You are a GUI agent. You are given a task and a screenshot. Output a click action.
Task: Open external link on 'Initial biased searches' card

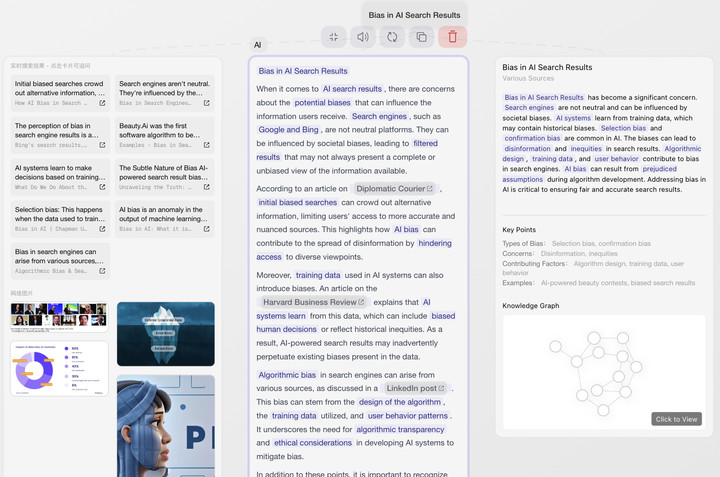(102, 103)
